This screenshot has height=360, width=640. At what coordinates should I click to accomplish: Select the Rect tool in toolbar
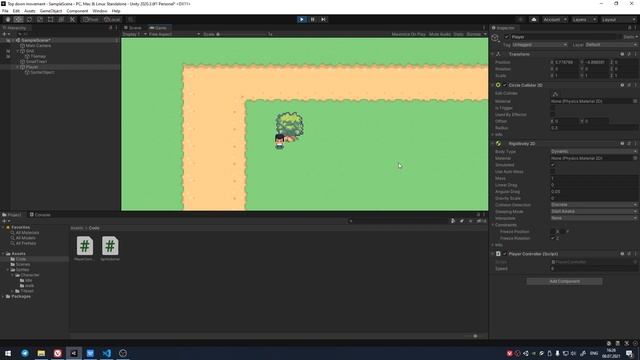click(x=50, y=20)
